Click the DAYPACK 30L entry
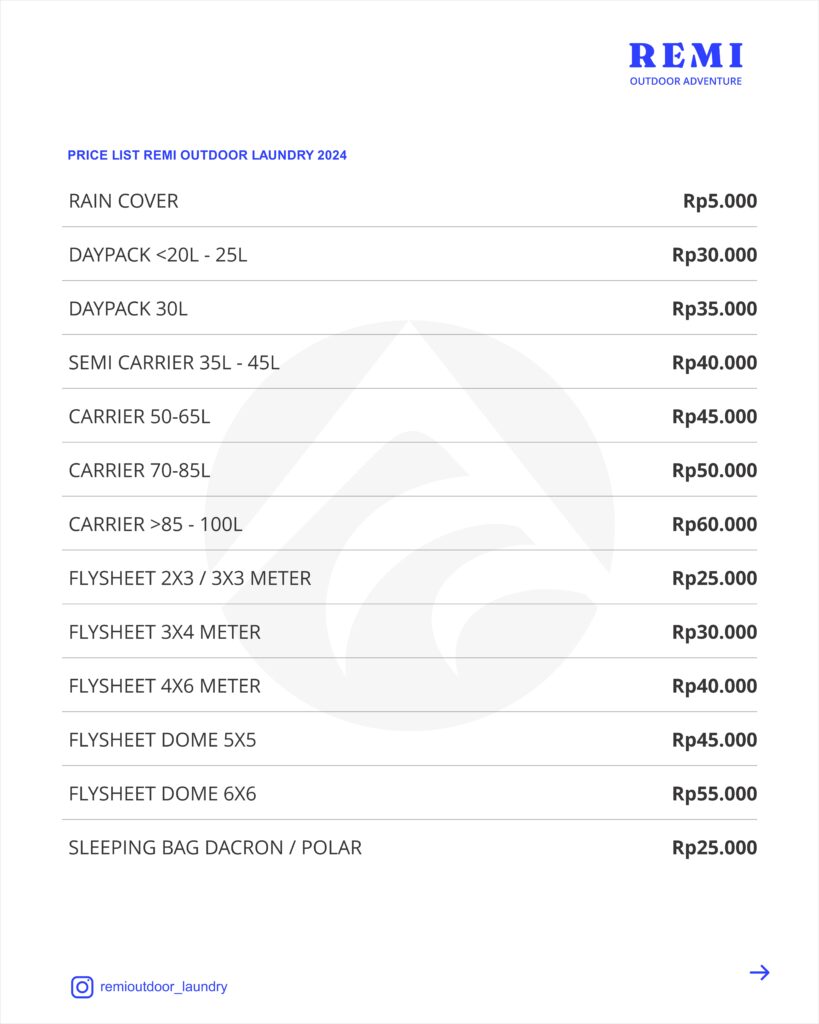819x1024 pixels. (x=410, y=308)
